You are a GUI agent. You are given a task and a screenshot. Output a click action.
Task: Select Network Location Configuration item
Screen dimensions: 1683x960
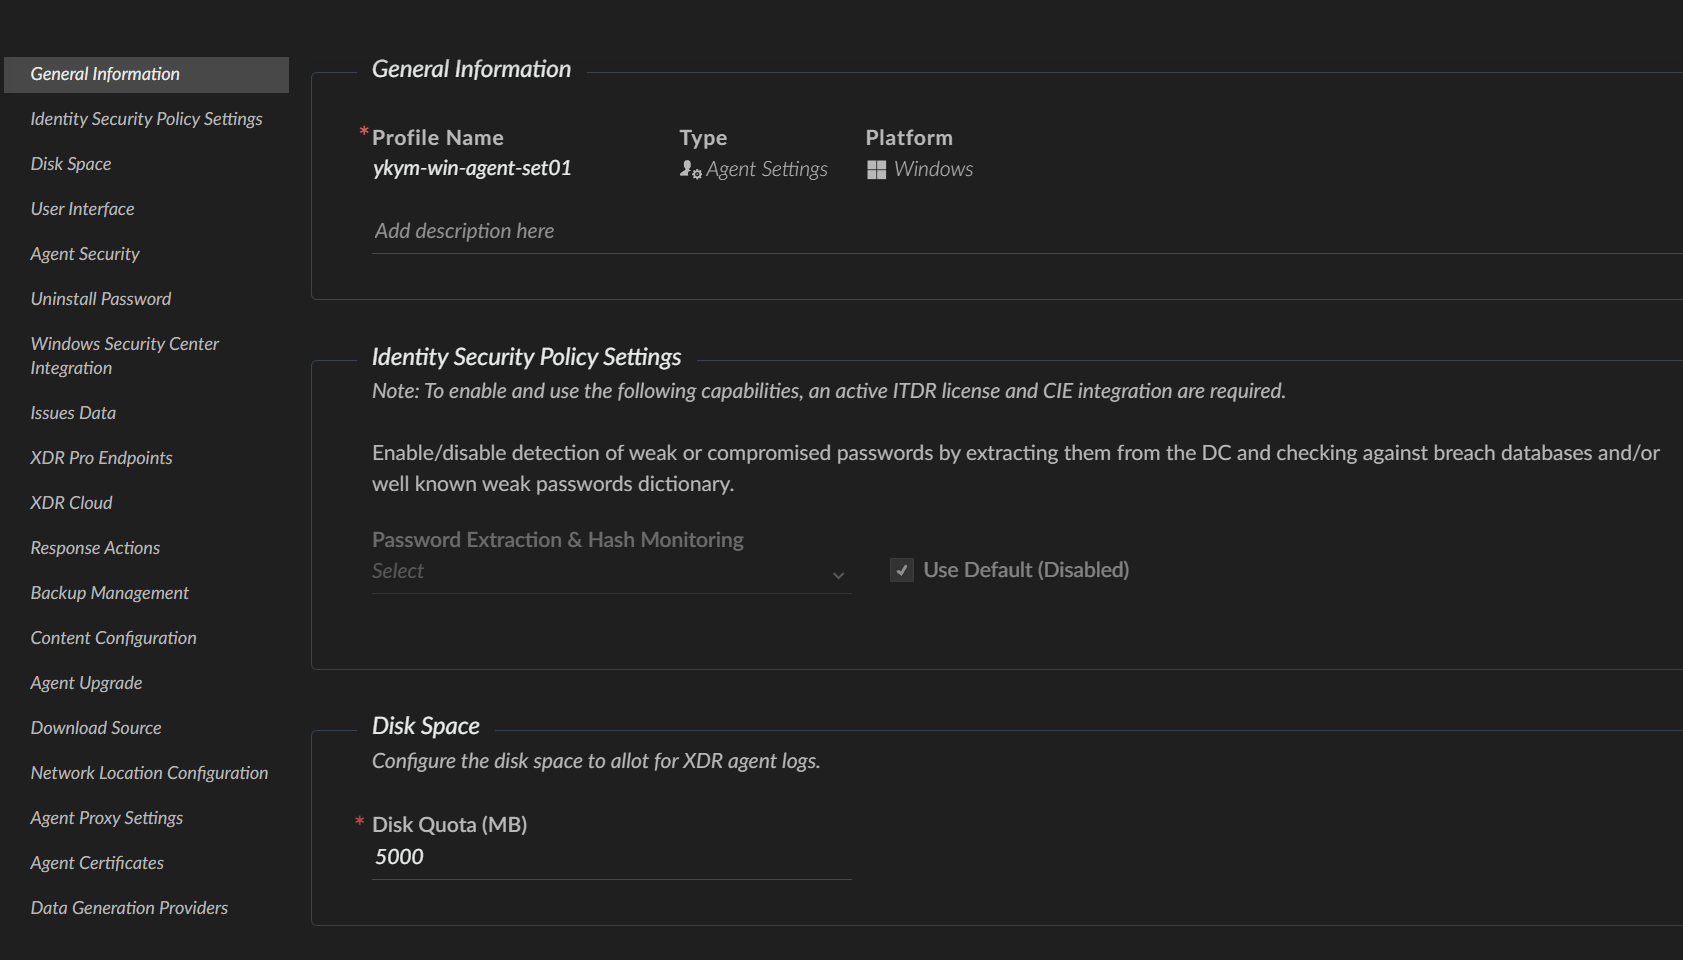click(x=149, y=773)
